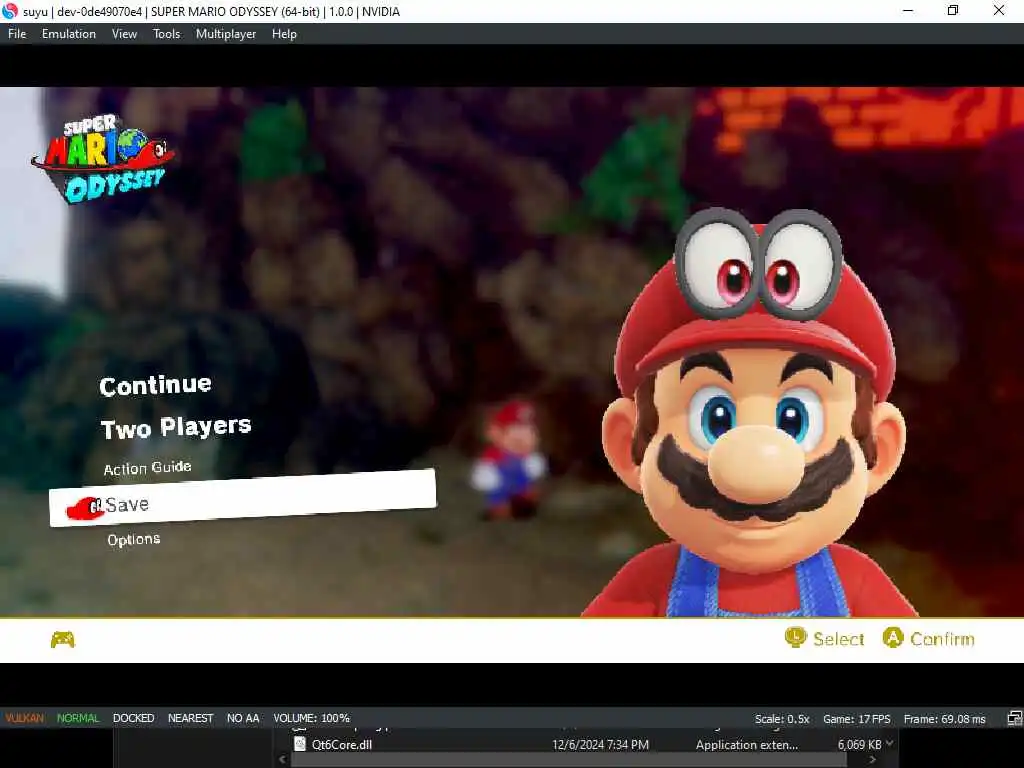Toggle the NO AA anti-aliasing button
Image resolution: width=1024 pixels, height=768 pixels.
tap(243, 718)
